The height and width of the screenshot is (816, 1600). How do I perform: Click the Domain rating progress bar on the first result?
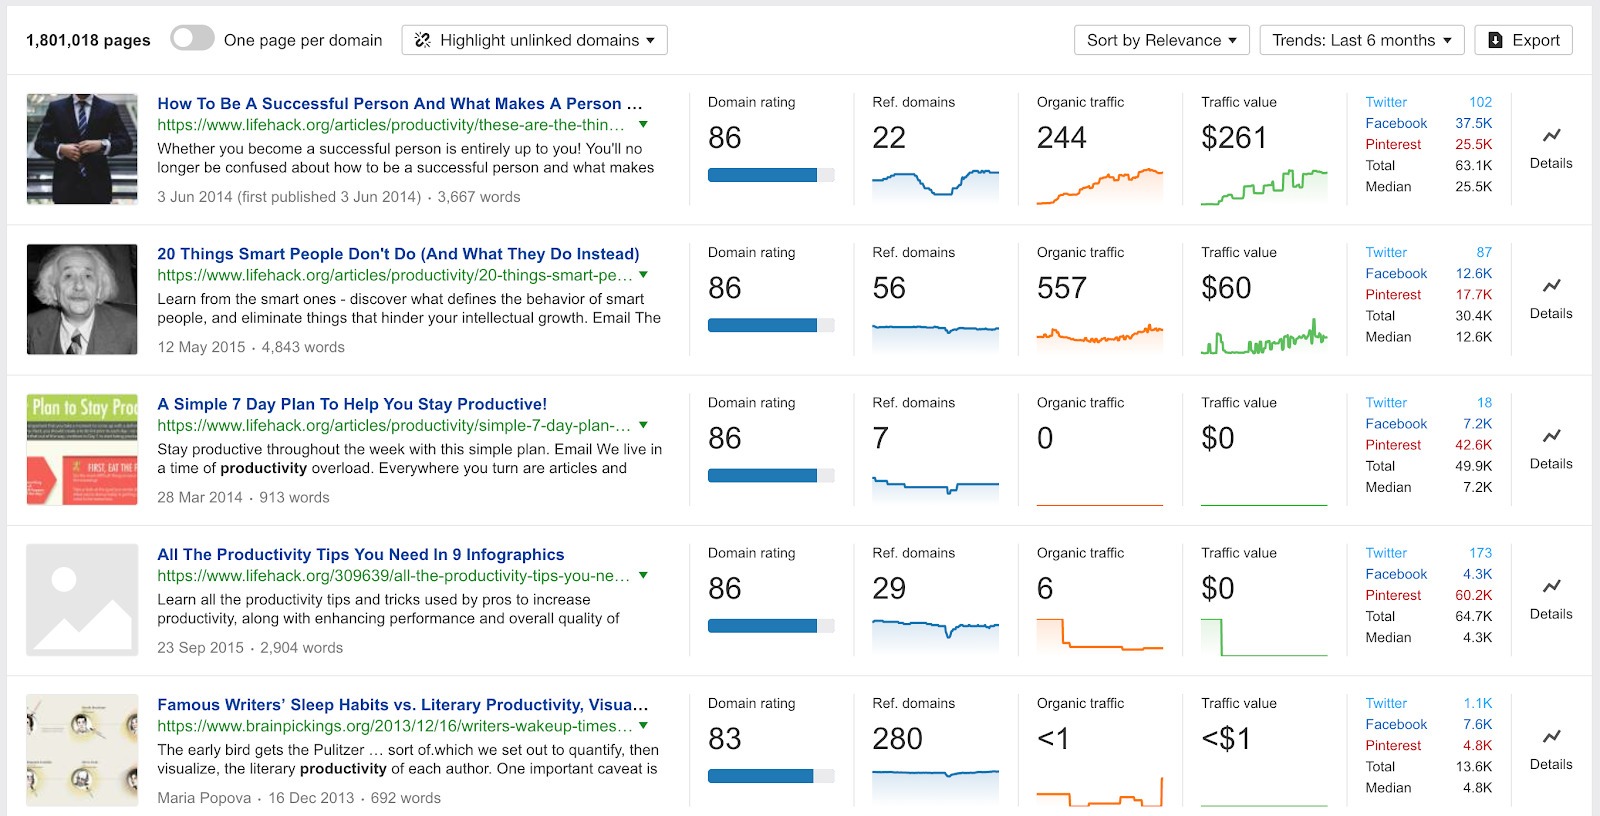pyautogui.click(x=770, y=174)
